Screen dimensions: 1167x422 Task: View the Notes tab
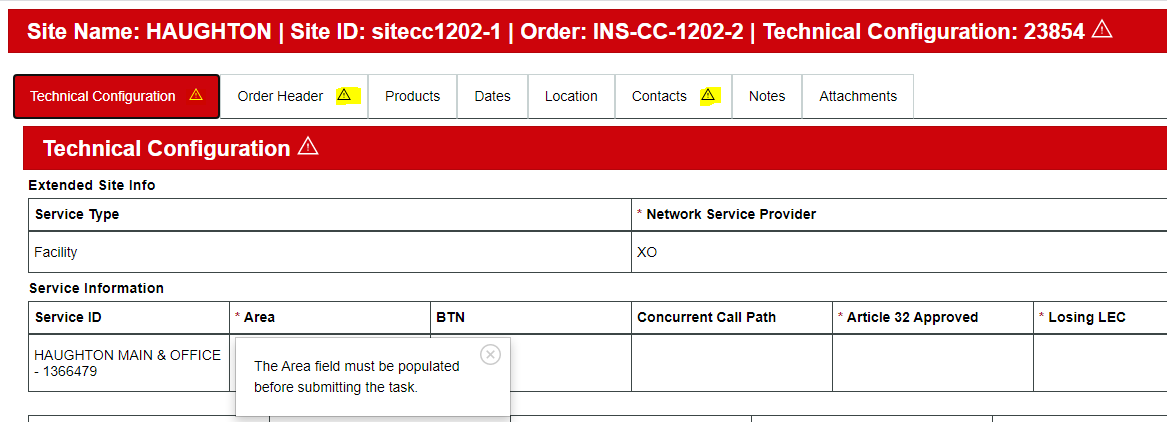click(x=767, y=96)
